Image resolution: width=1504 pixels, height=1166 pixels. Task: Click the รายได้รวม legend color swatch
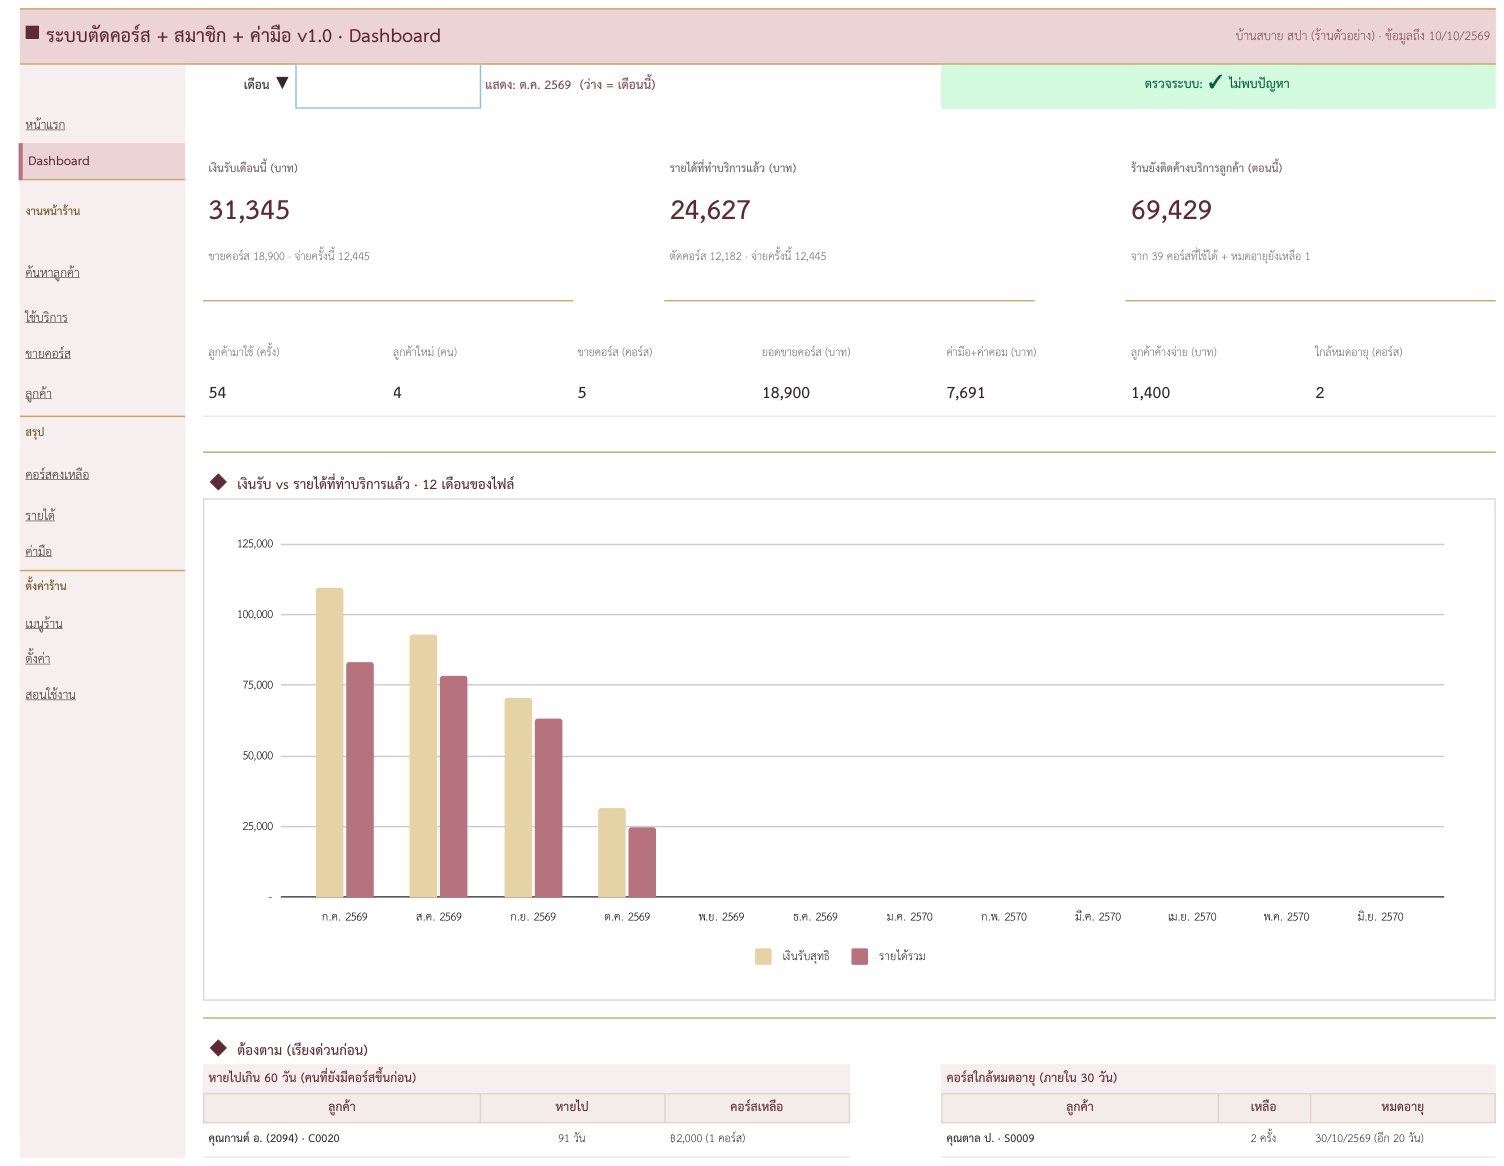[859, 956]
